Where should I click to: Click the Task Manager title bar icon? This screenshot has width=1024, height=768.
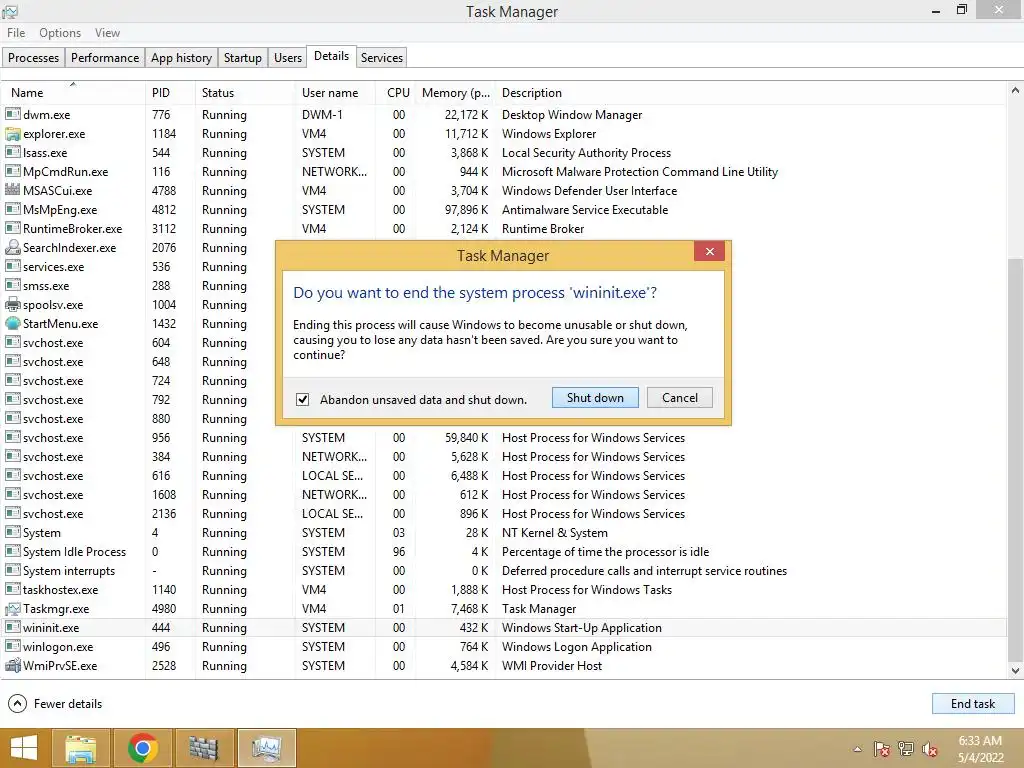point(10,11)
